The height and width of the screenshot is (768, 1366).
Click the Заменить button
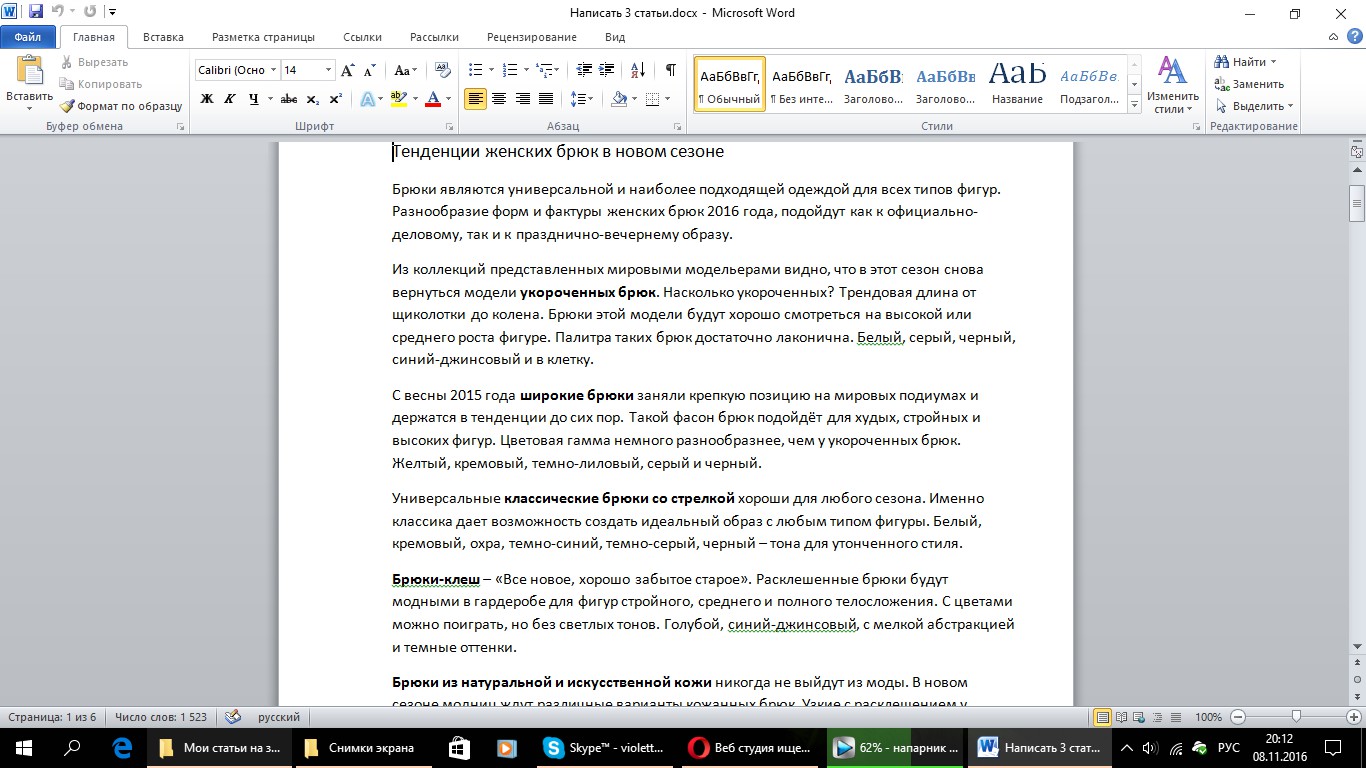pyautogui.click(x=1249, y=84)
